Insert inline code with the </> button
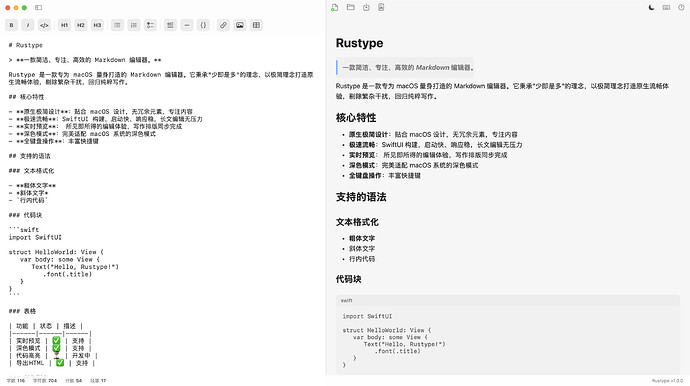The height and width of the screenshot is (386, 690). click(44, 25)
